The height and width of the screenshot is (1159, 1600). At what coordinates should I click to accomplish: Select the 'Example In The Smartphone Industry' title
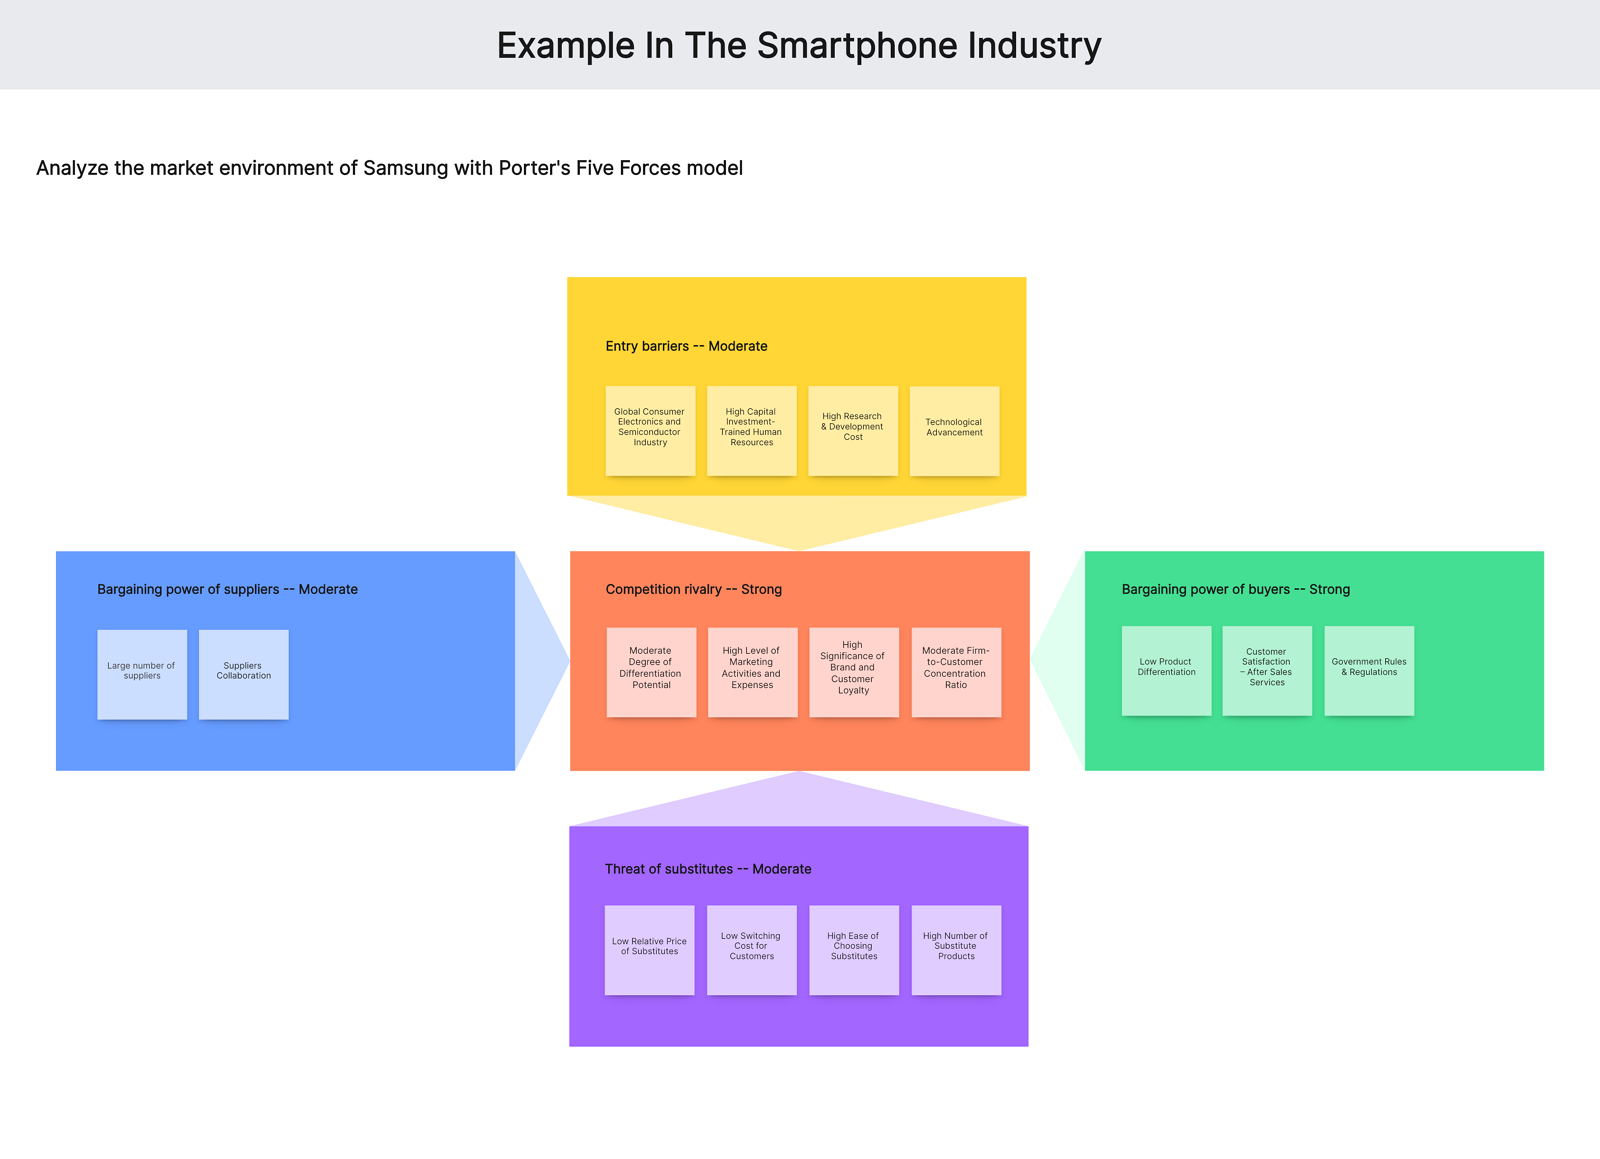[799, 46]
